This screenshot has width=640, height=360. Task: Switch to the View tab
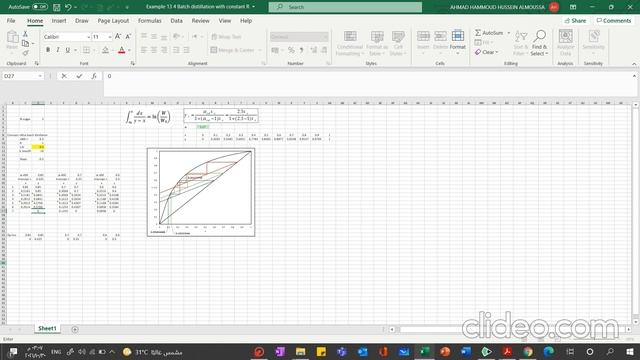[224, 20]
